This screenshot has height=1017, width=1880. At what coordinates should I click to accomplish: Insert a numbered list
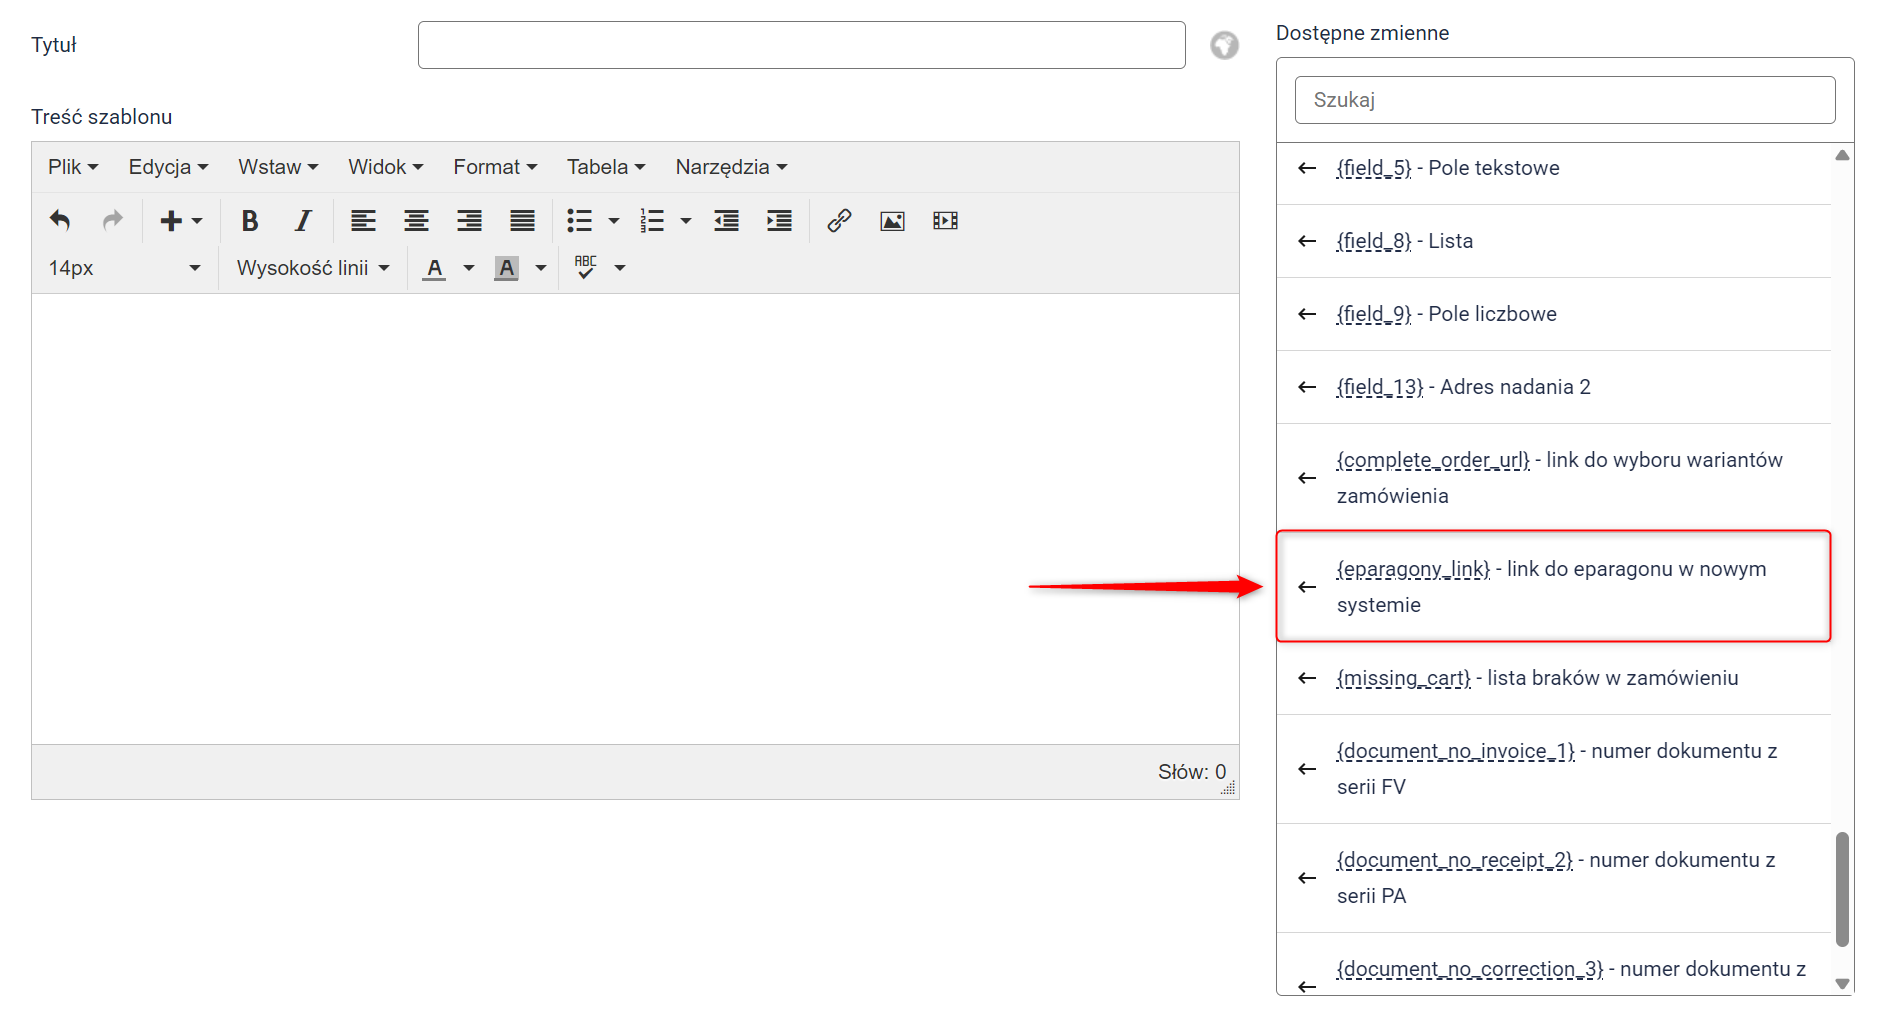click(x=652, y=220)
